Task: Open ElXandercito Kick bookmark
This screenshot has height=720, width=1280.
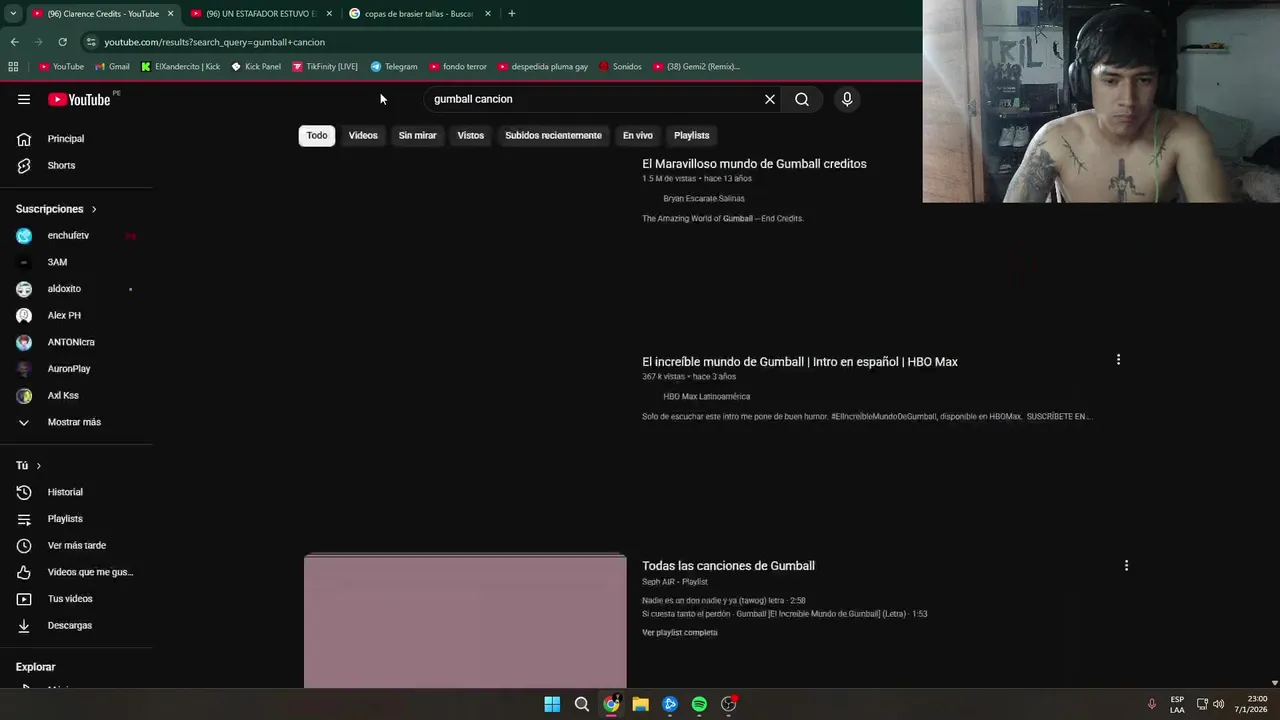Action: [x=180, y=67]
